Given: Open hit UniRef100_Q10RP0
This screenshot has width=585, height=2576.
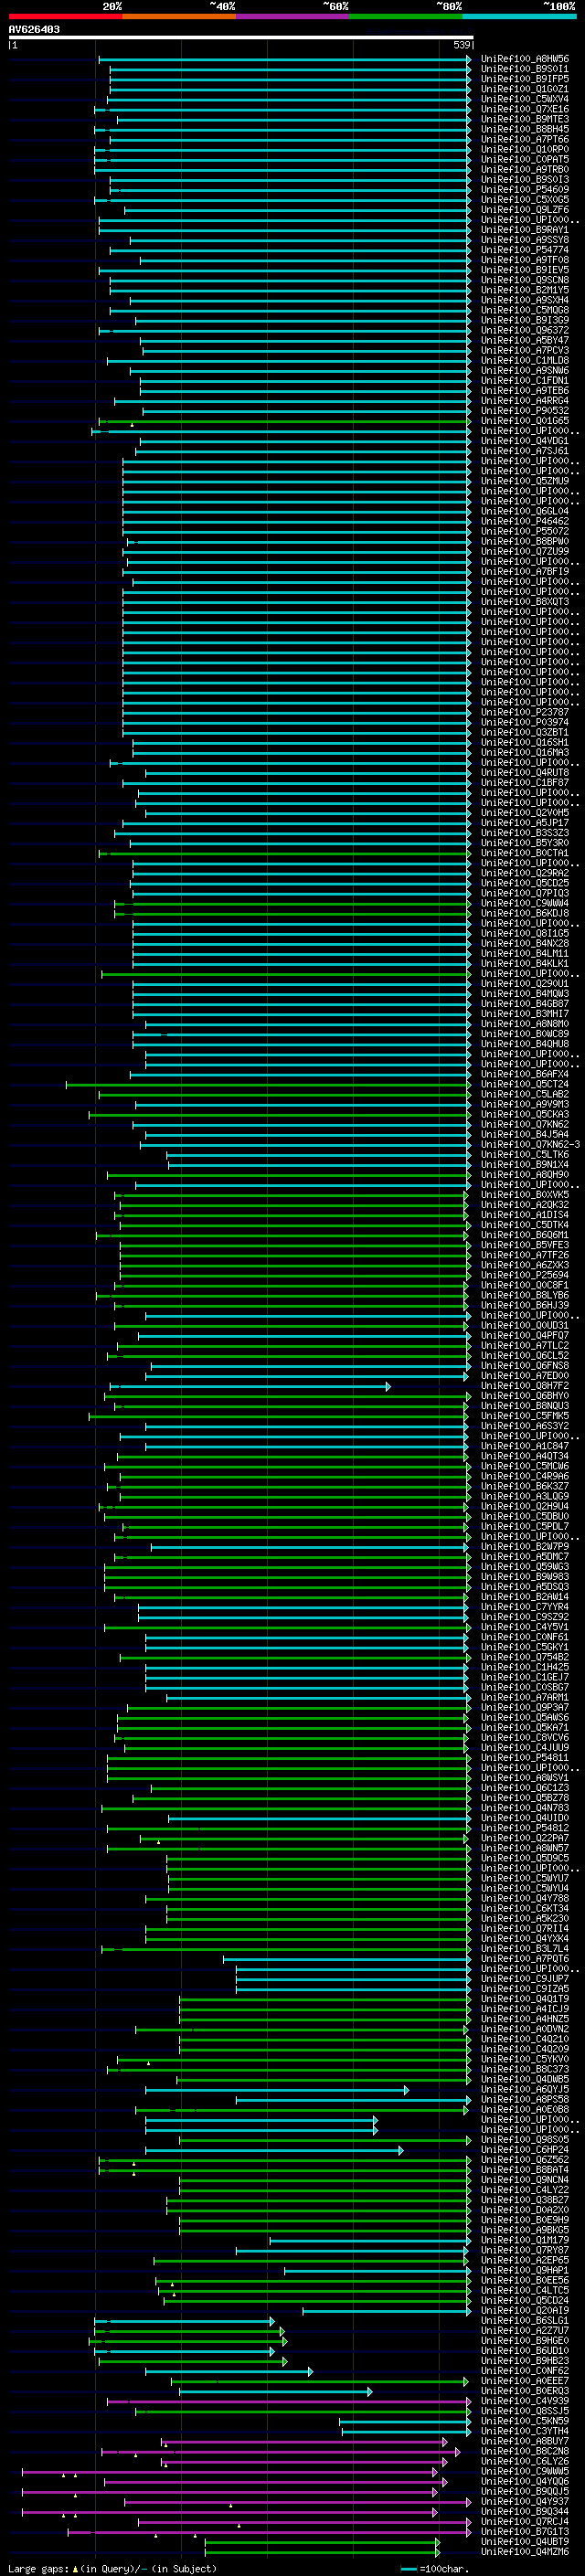Looking at the screenshot, I should coord(524,149).
